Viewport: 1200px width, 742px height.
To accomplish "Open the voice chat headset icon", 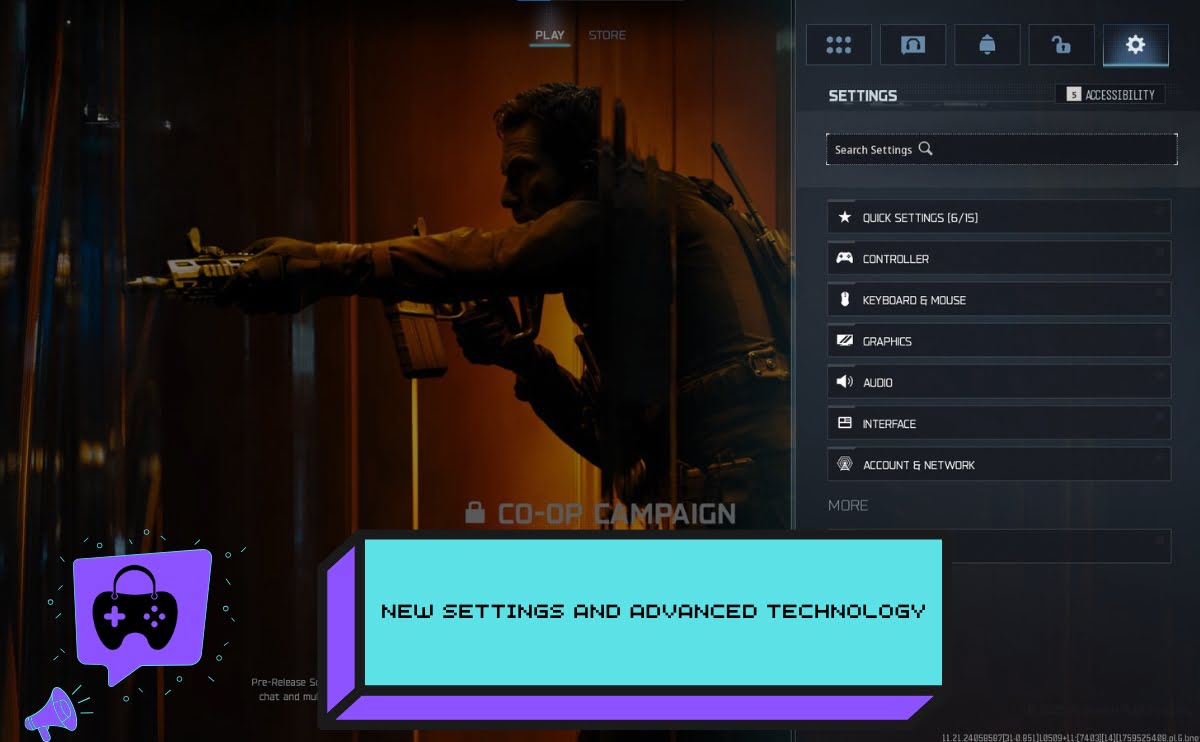I will [912, 44].
